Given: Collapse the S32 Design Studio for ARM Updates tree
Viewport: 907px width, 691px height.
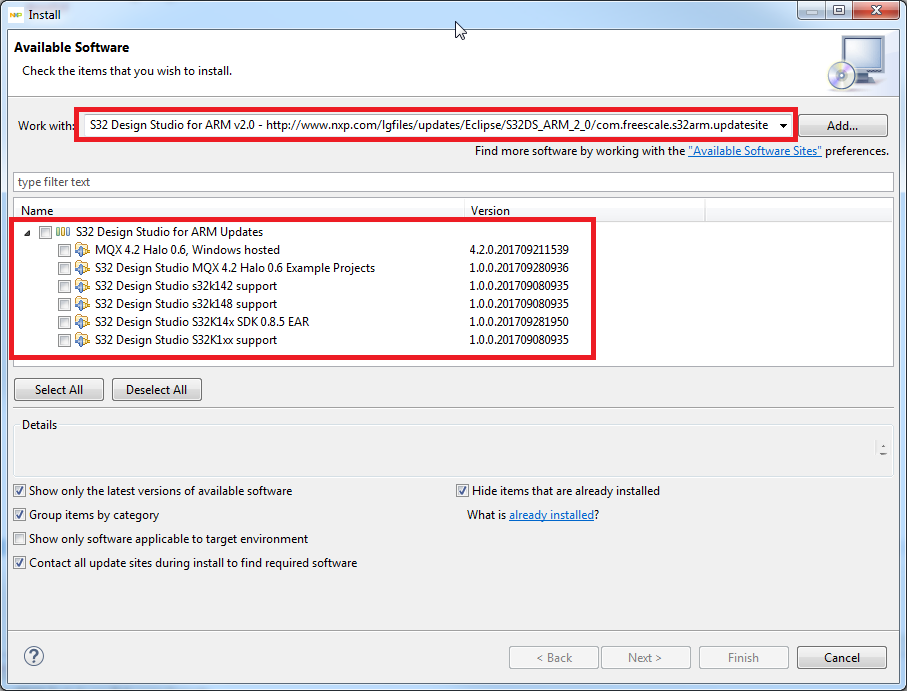Looking at the screenshot, I should click(27, 232).
